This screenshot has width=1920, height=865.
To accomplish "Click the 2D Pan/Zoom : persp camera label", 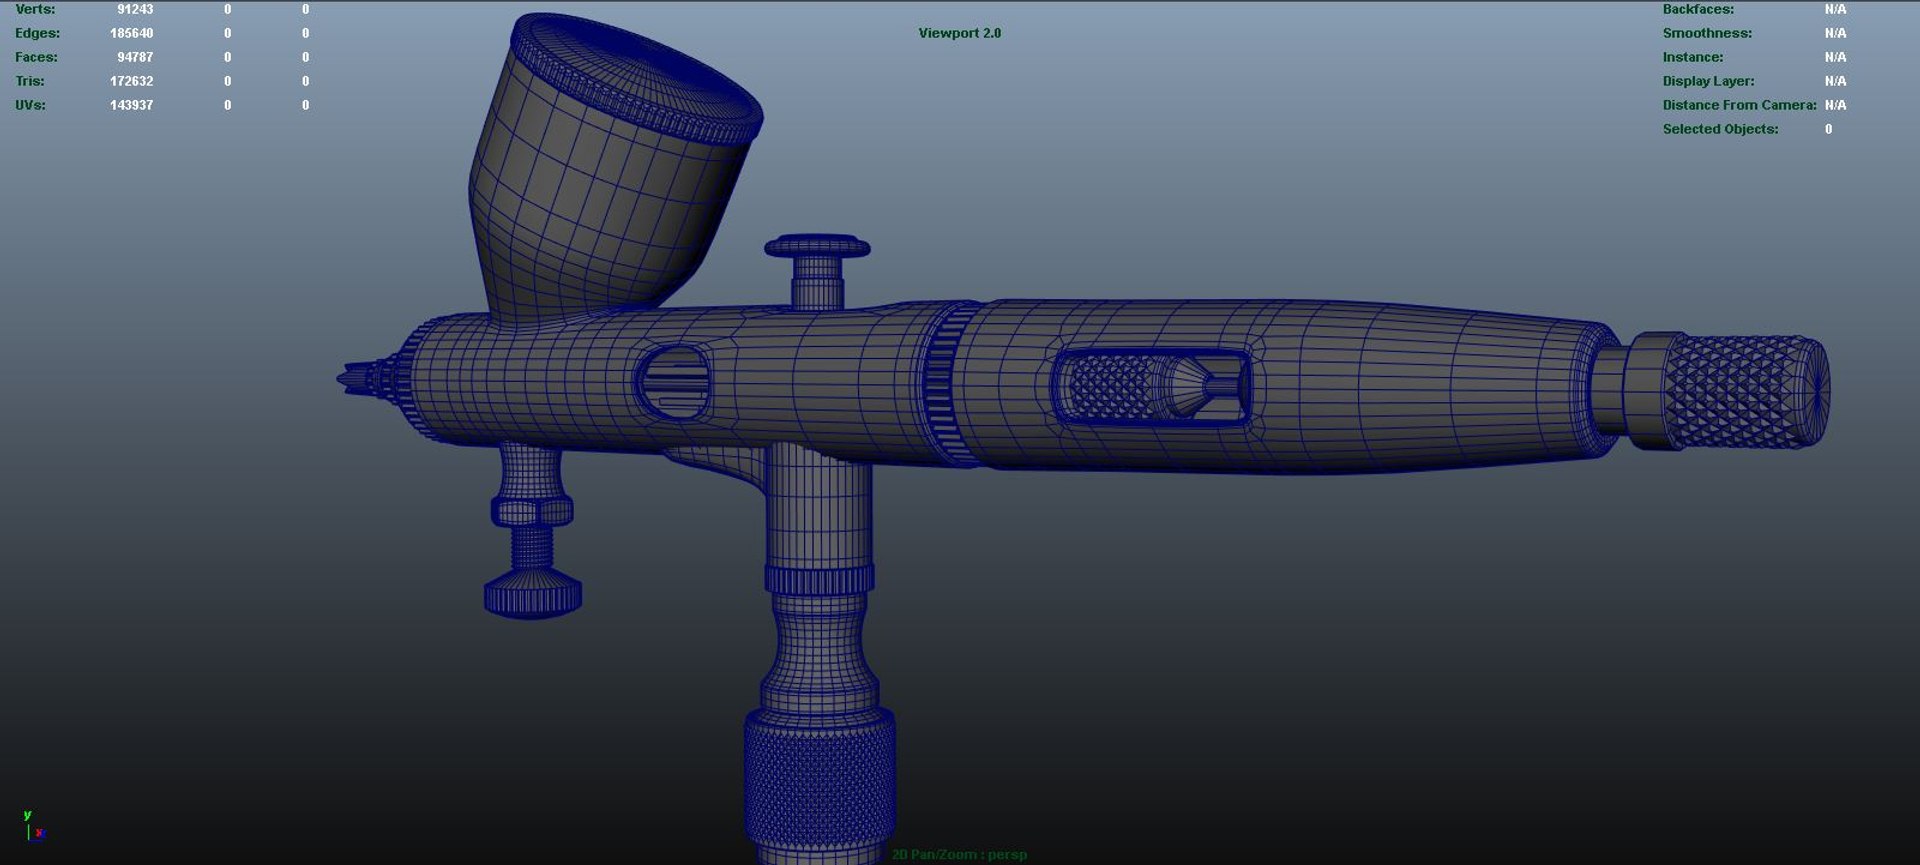I will click(959, 854).
